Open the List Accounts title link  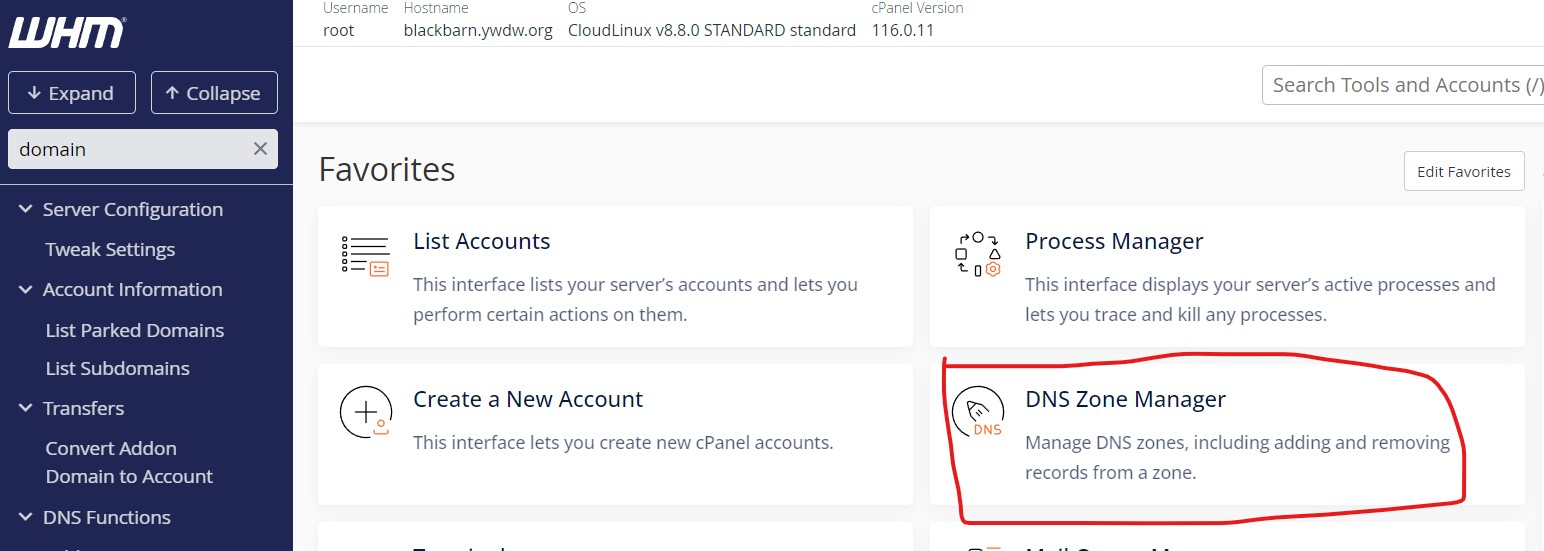coord(482,241)
